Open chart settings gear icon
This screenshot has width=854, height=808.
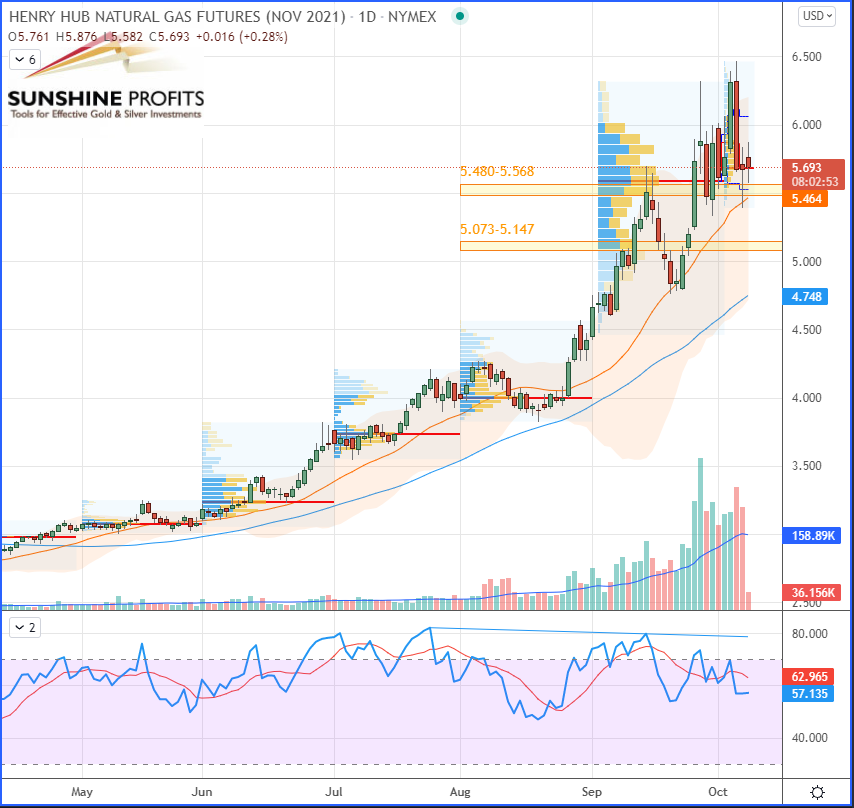[817, 792]
